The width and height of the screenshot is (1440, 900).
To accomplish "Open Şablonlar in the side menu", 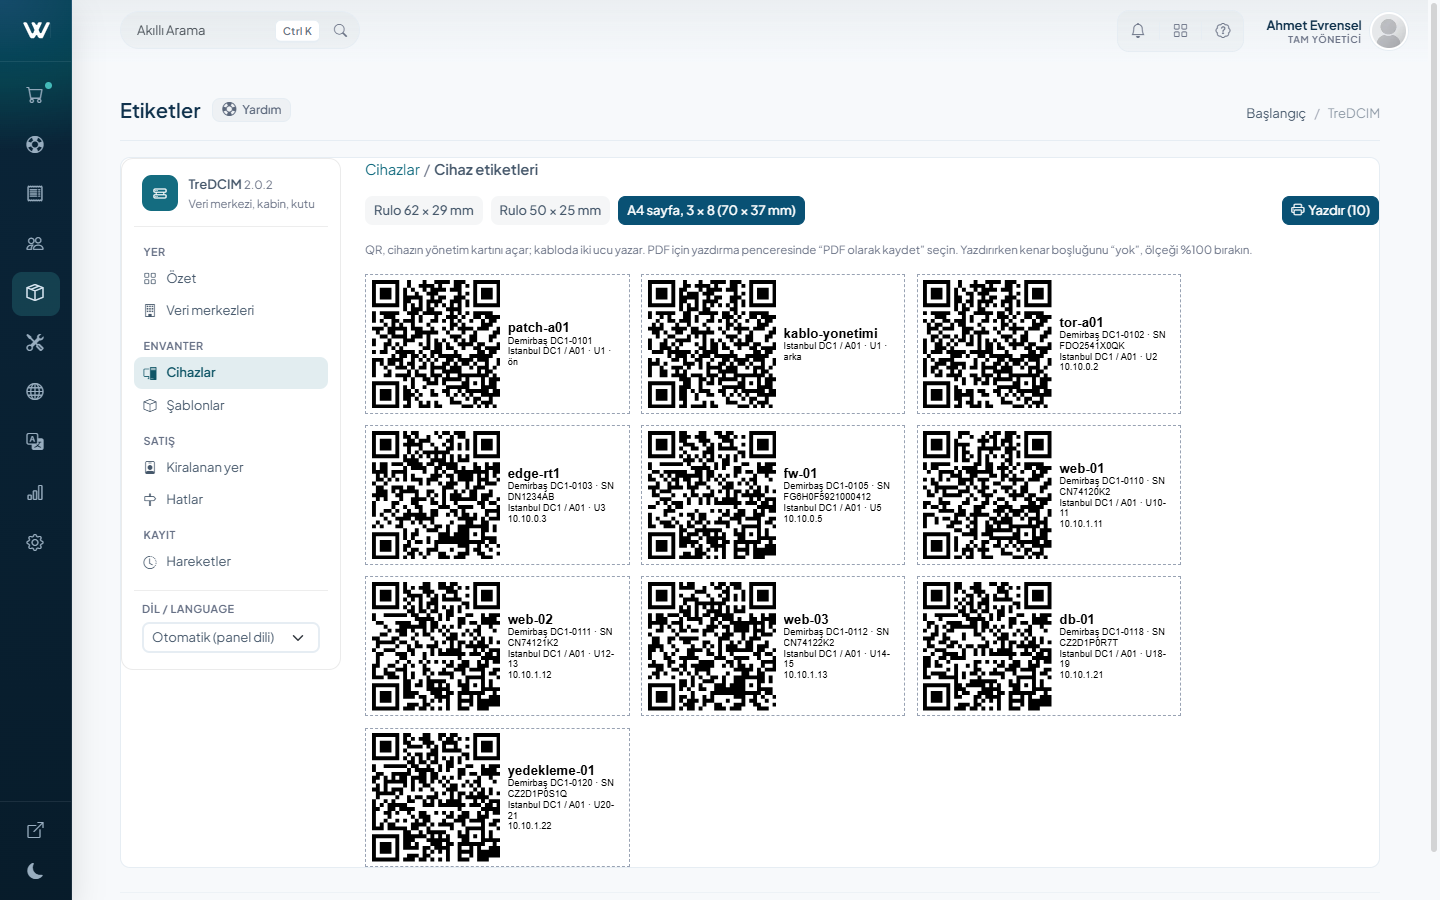I will (x=231, y=406).
